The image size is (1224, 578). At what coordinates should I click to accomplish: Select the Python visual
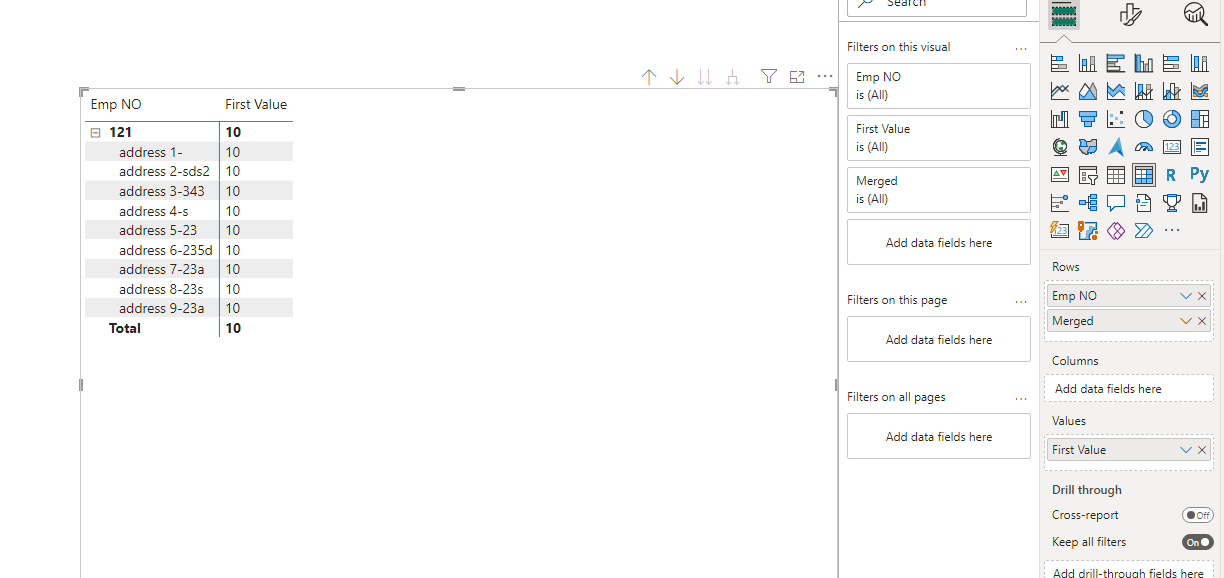click(x=1200, y=175)
